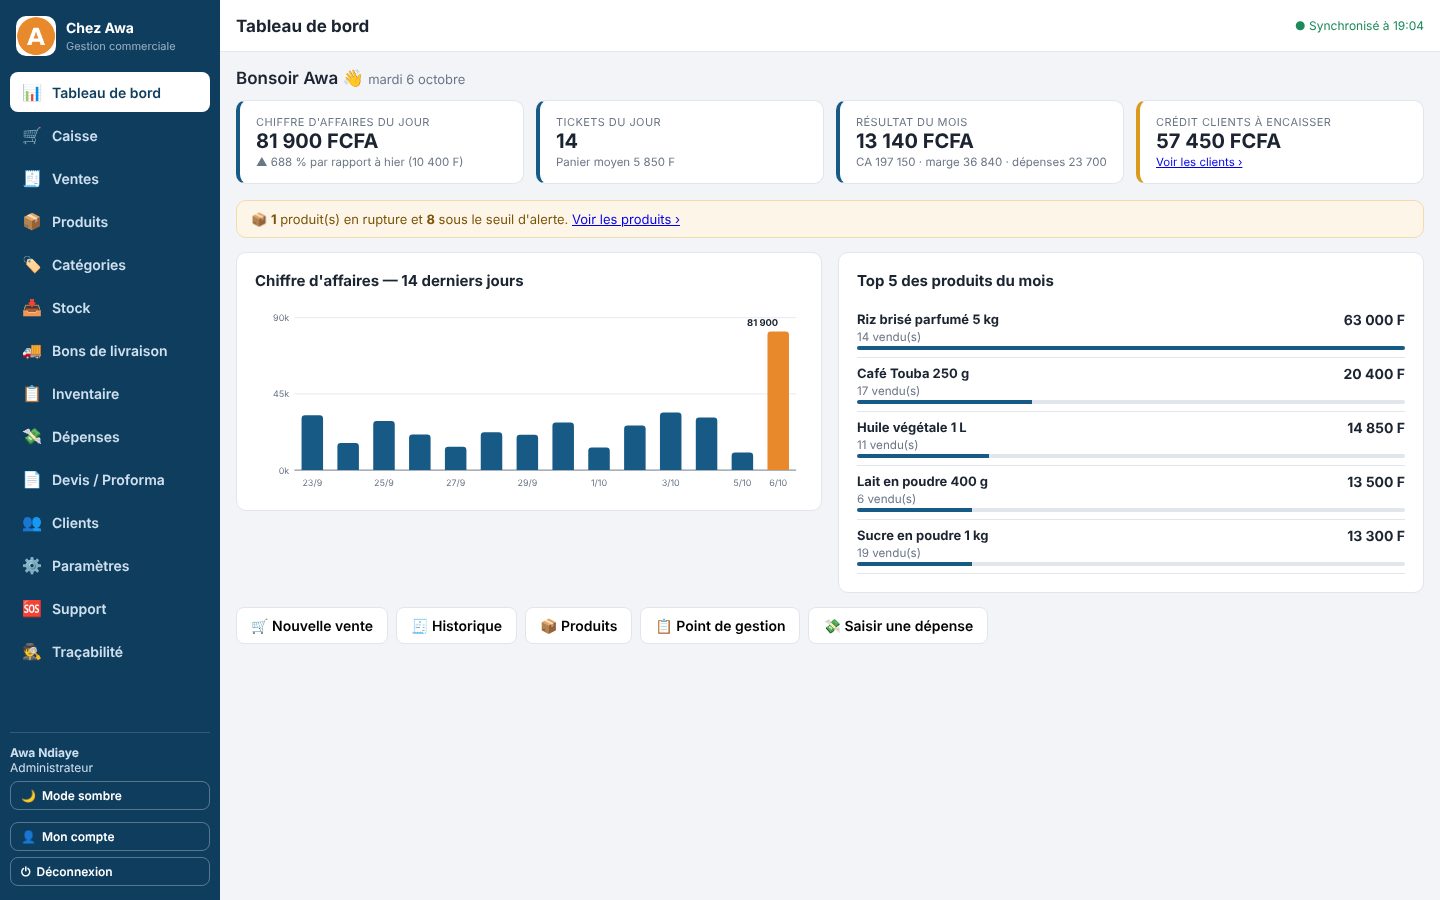Click the Huile végétale 1 L row

[1131, 439]
